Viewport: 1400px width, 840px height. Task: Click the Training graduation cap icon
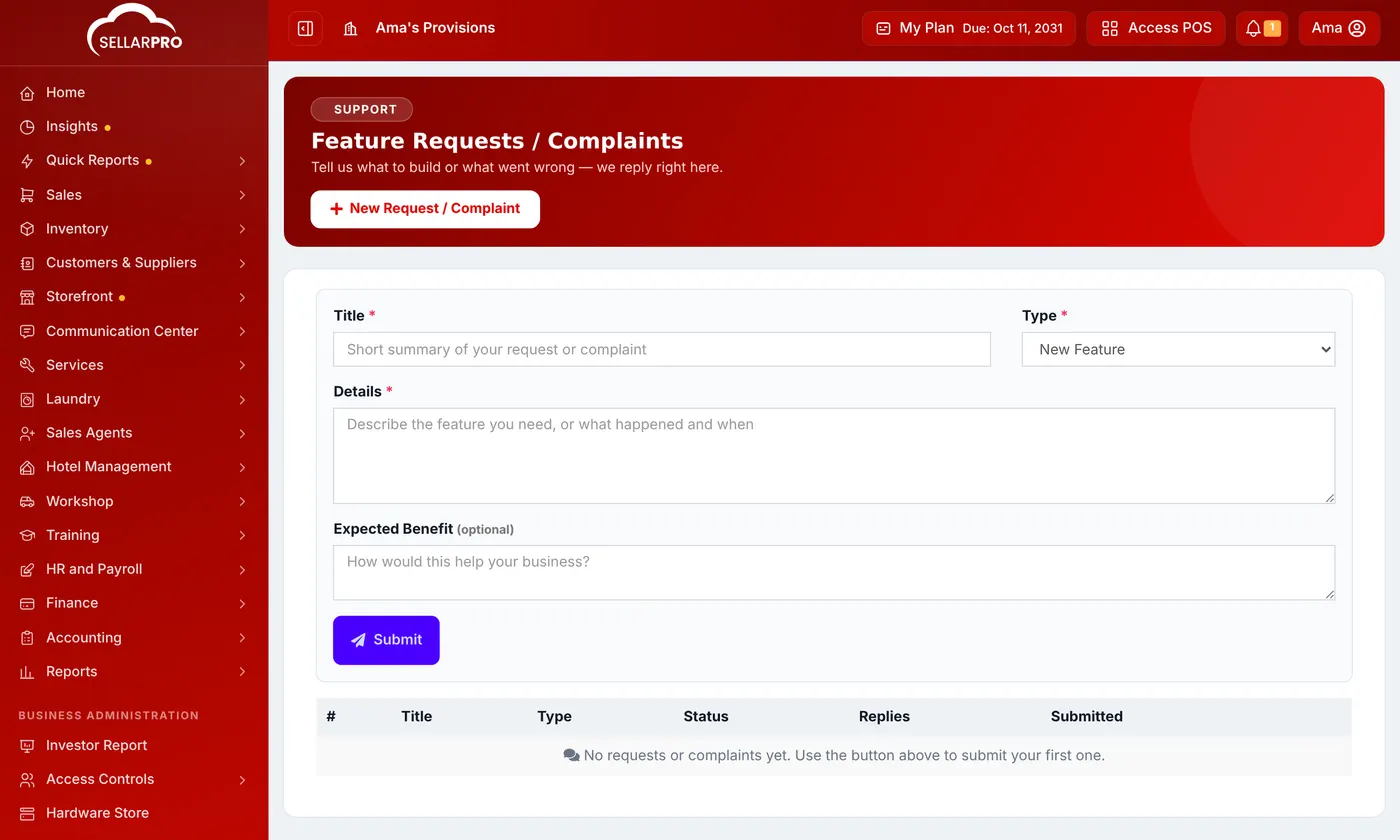pyautogui.click(x=27, y=535)
